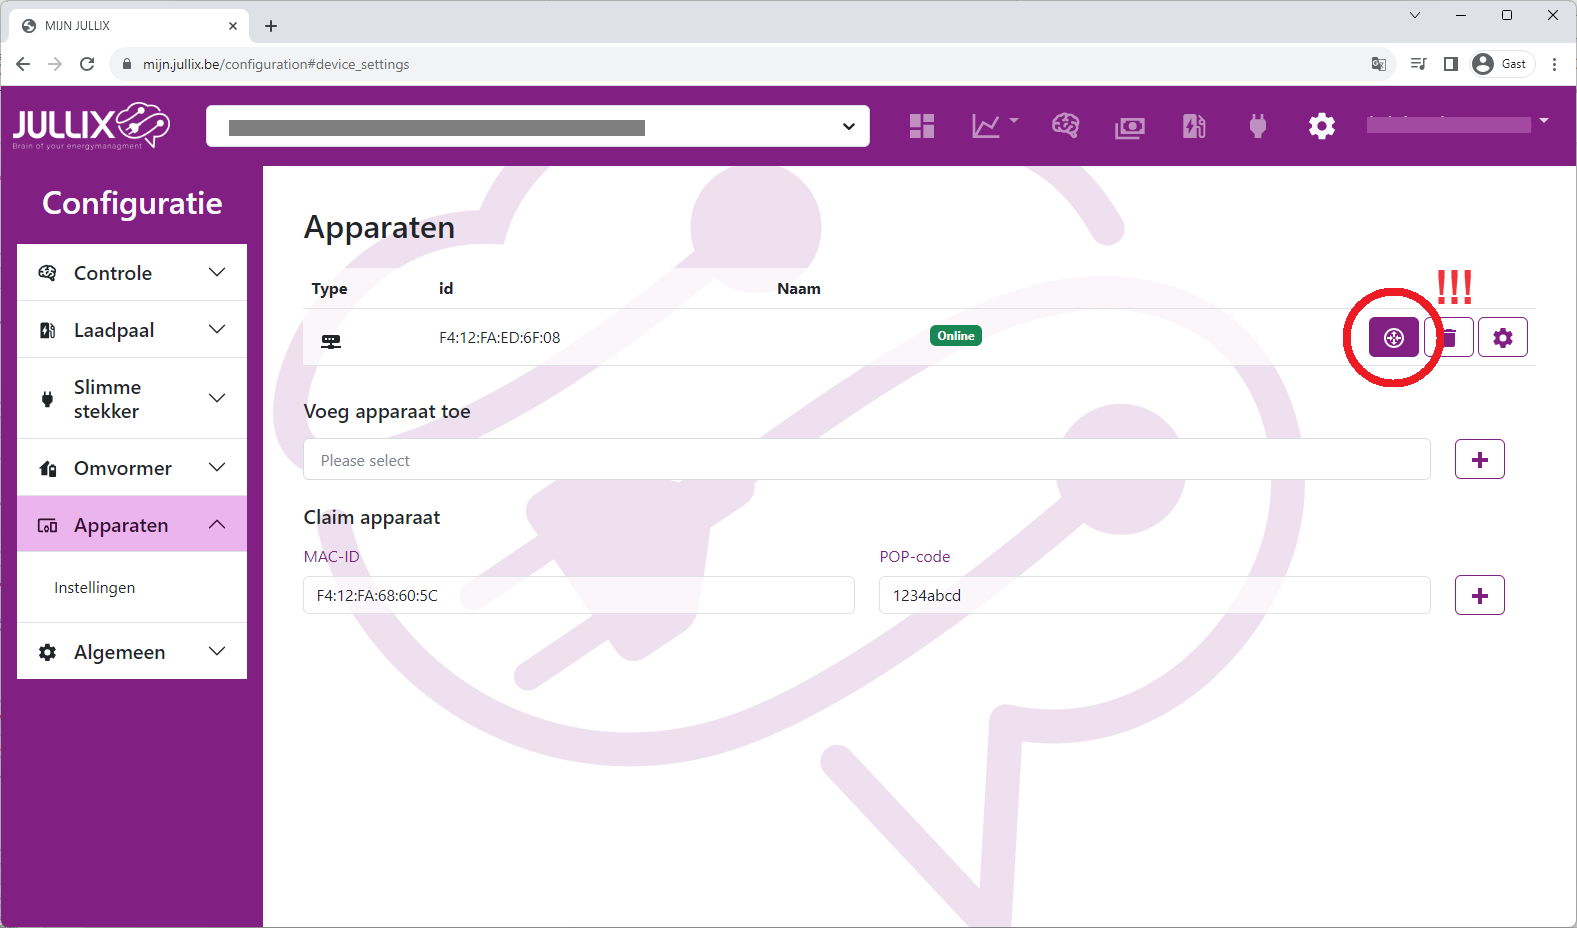Open a new browser tab
Viewport: 1577px width, 928px height.
pos(271,26)
